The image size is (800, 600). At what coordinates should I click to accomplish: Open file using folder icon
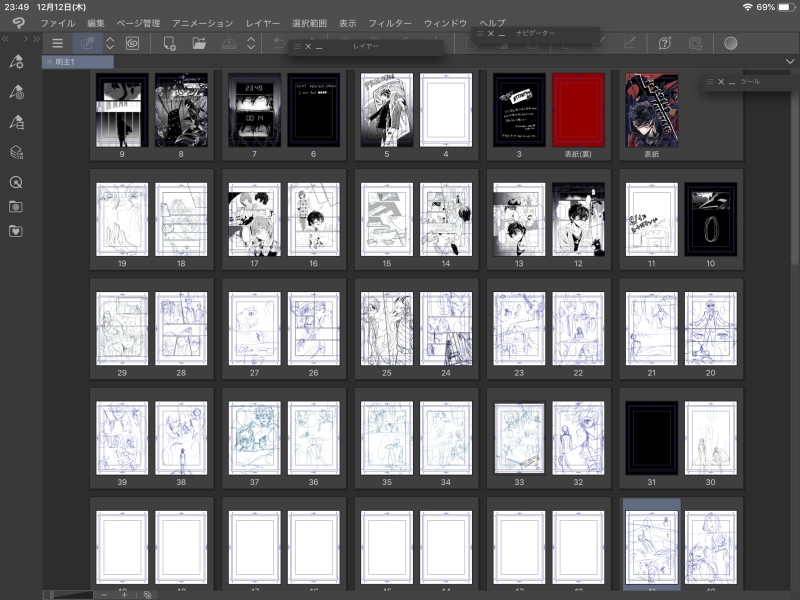click(x=199, y=43)
